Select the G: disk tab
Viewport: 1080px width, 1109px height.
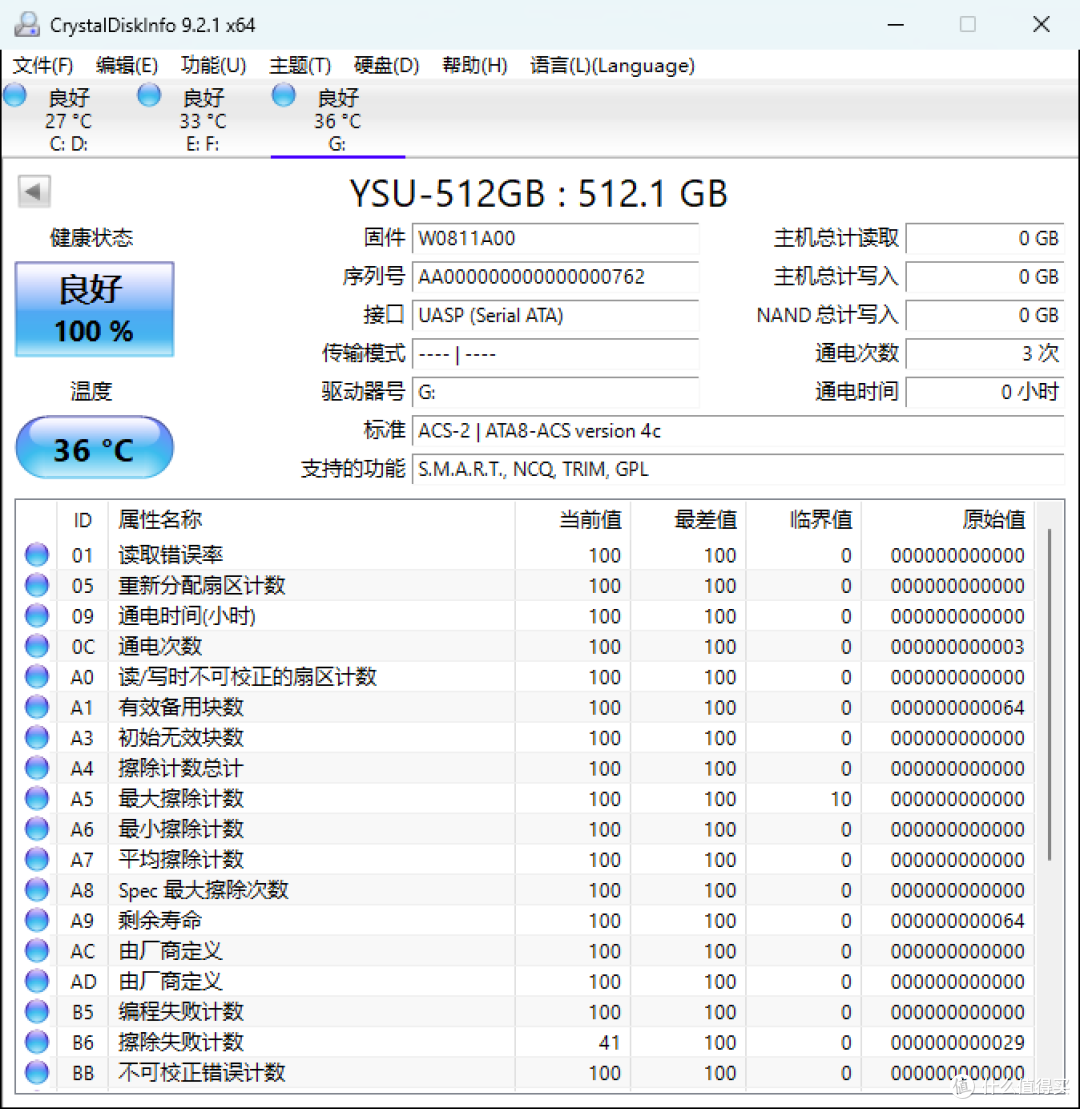(x=337, y=120)
